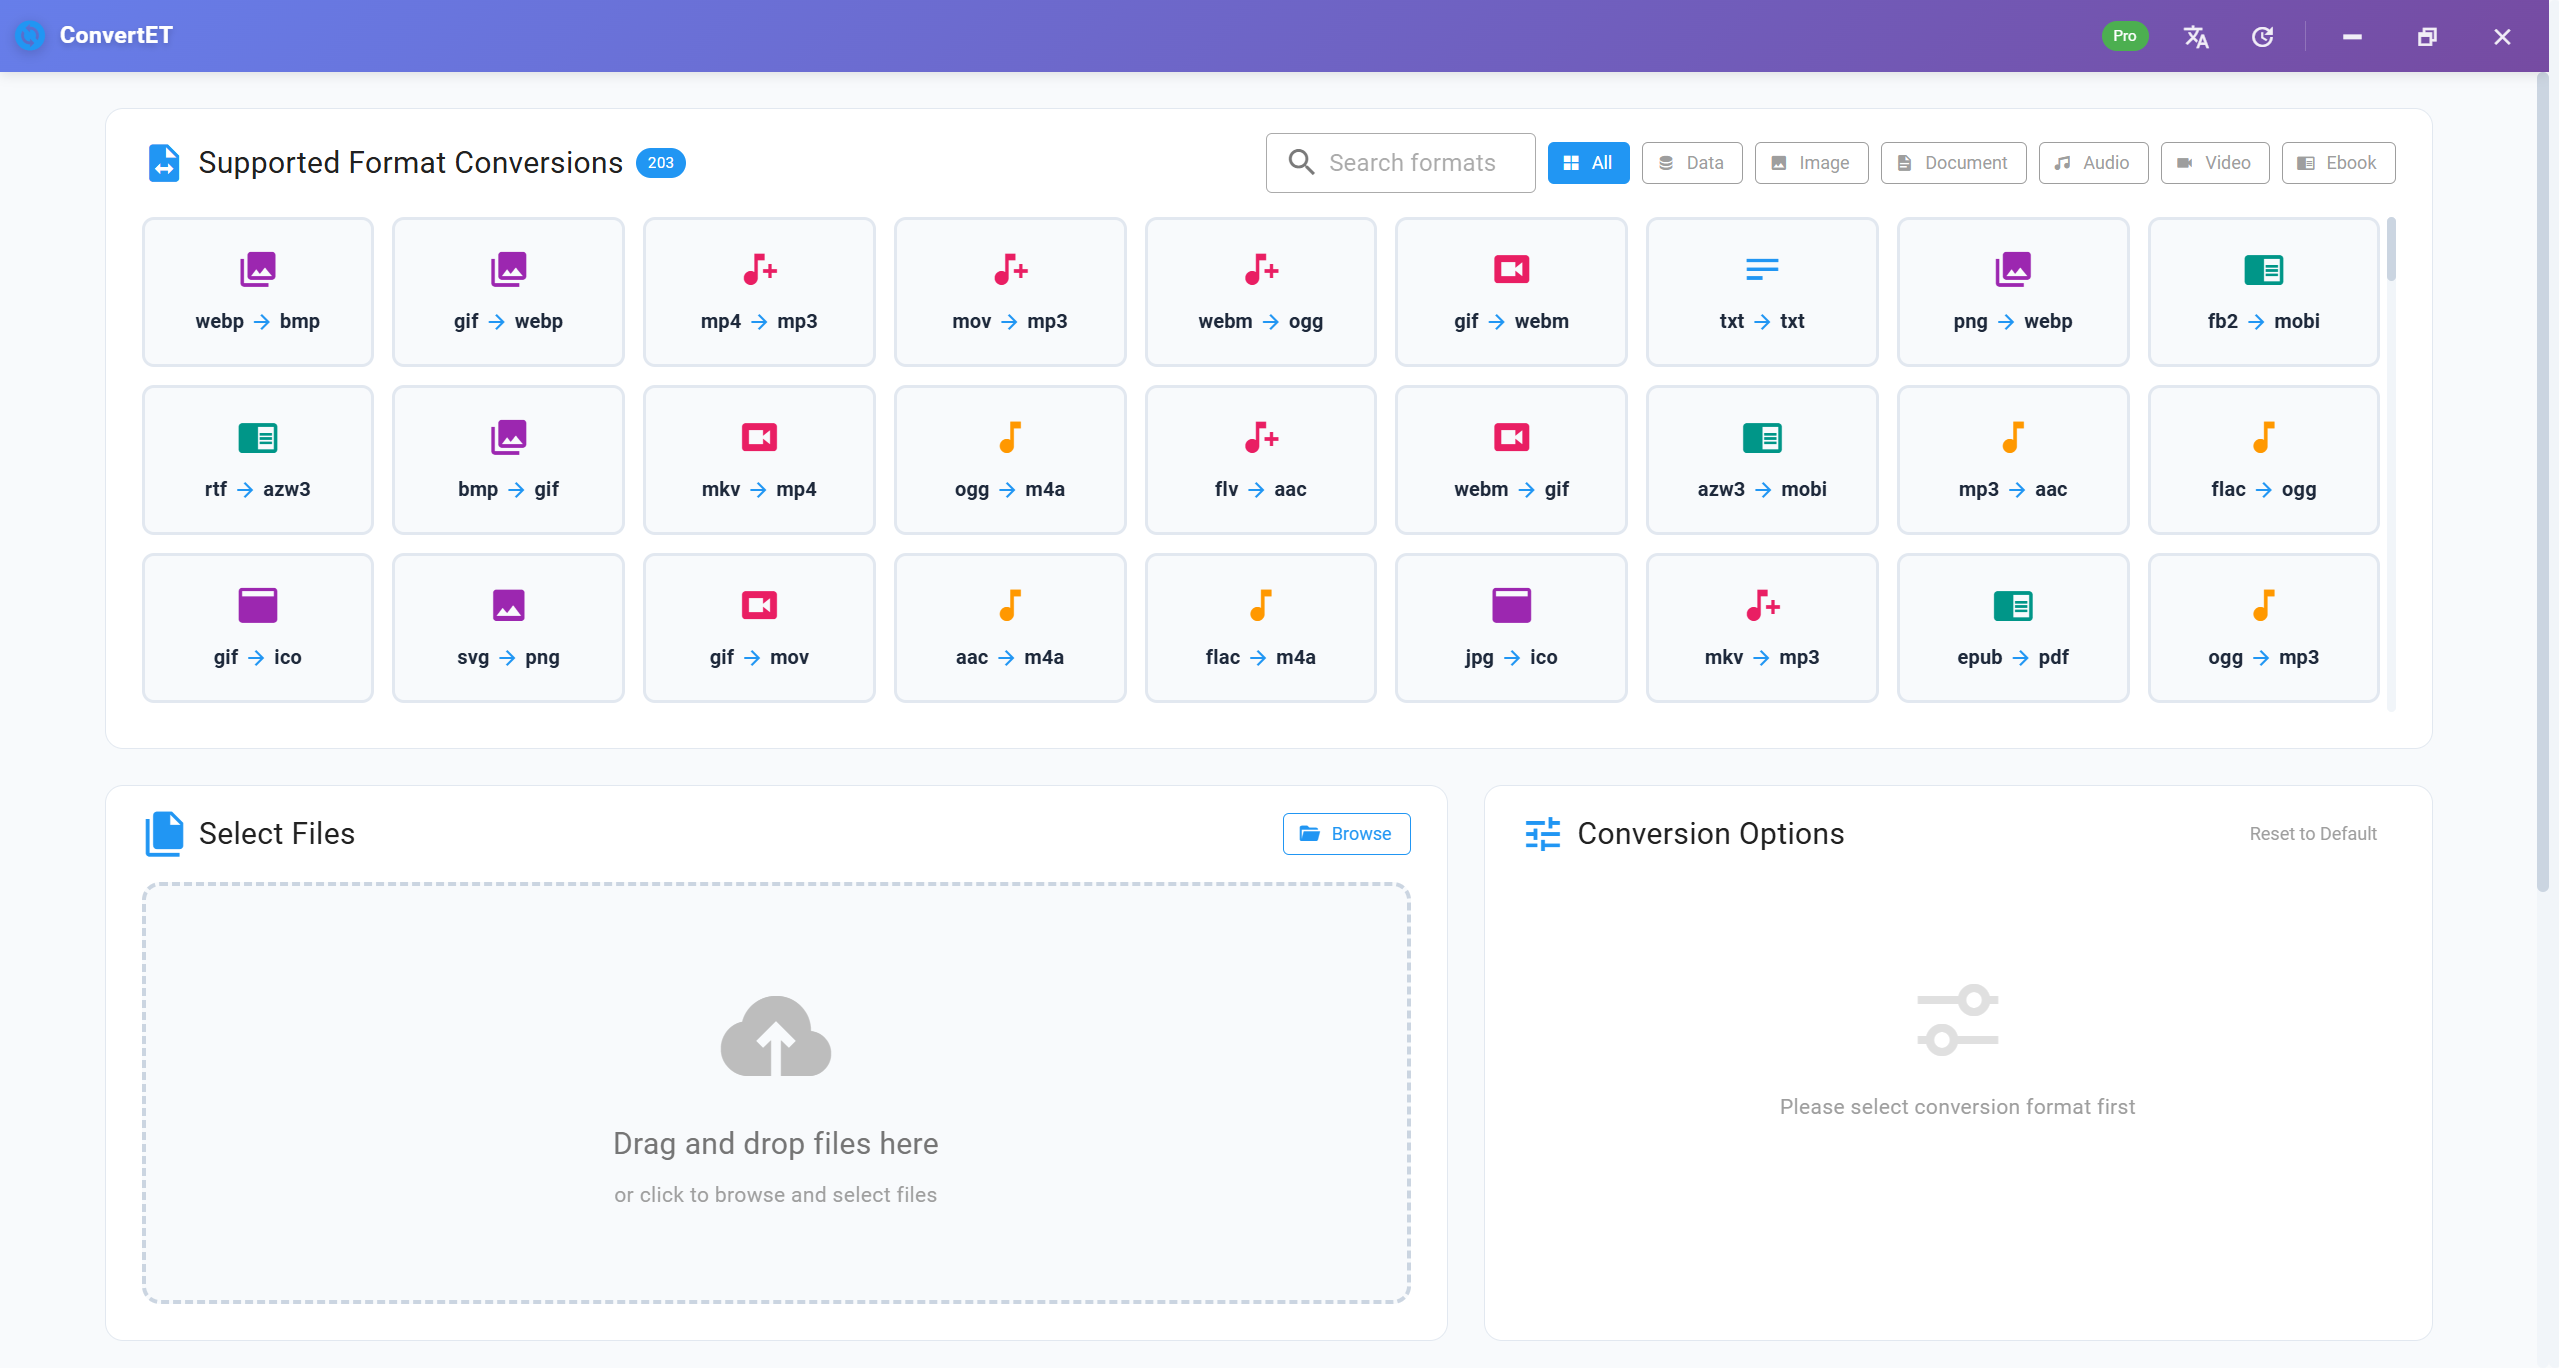This screenshot has height=1368, width=2559.
Task: Click inside the Search formats field
Action: click(x=1420, y=162)
